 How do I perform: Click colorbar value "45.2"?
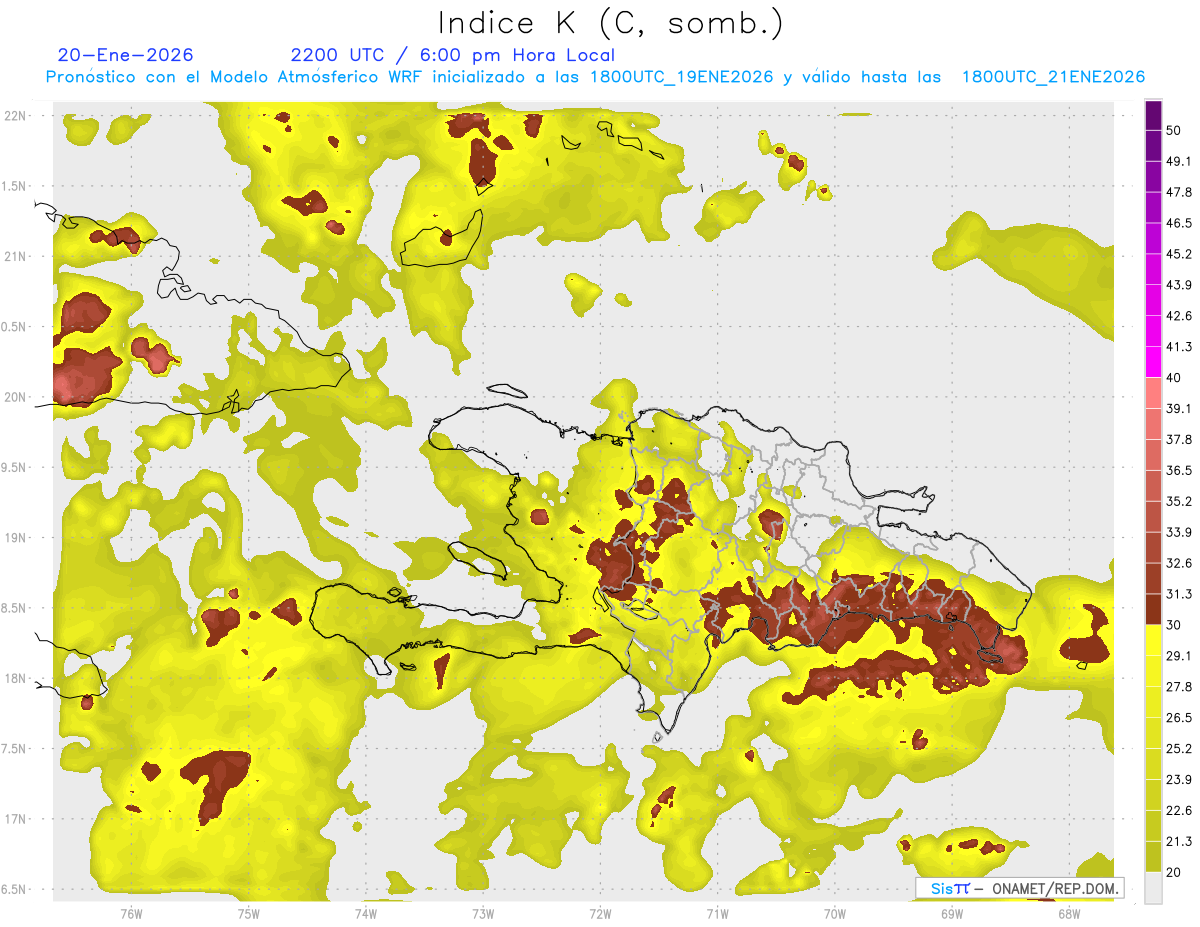click(x=1179, y=254)
